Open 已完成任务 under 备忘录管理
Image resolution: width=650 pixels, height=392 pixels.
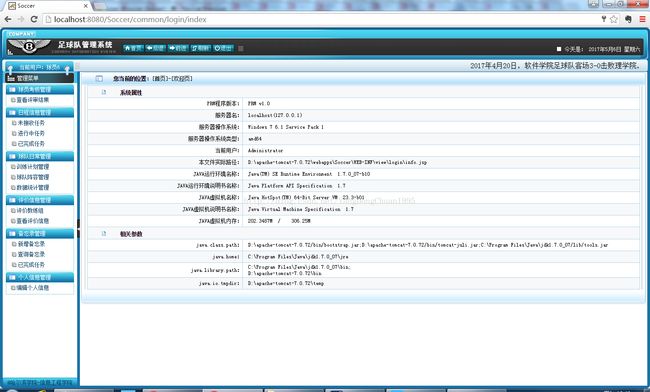tap(31, 264)
